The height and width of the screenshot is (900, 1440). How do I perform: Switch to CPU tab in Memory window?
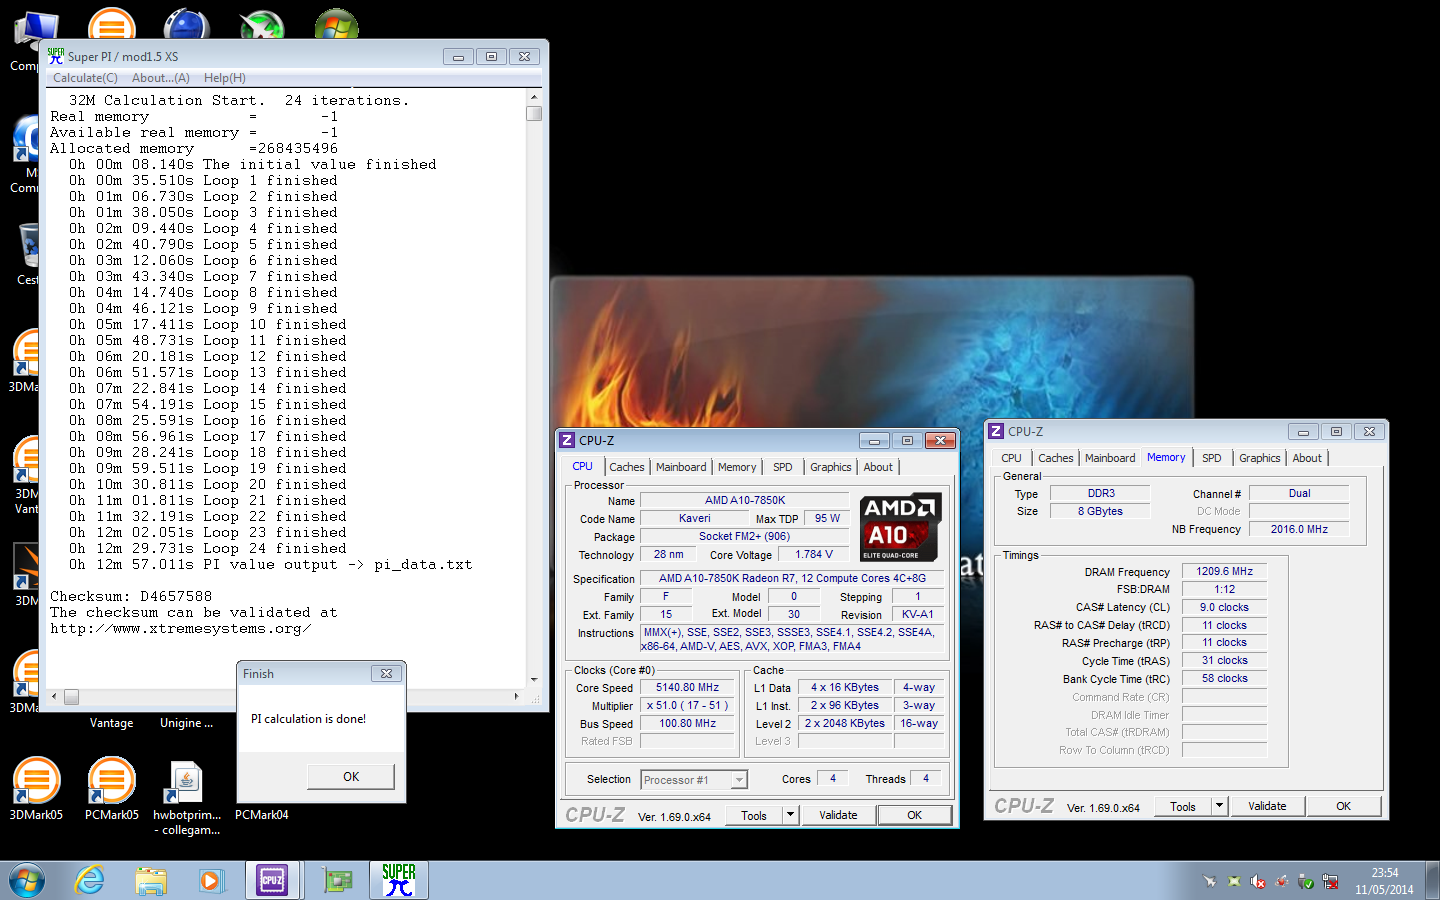pyautogui.click(x=1012, y=458)
